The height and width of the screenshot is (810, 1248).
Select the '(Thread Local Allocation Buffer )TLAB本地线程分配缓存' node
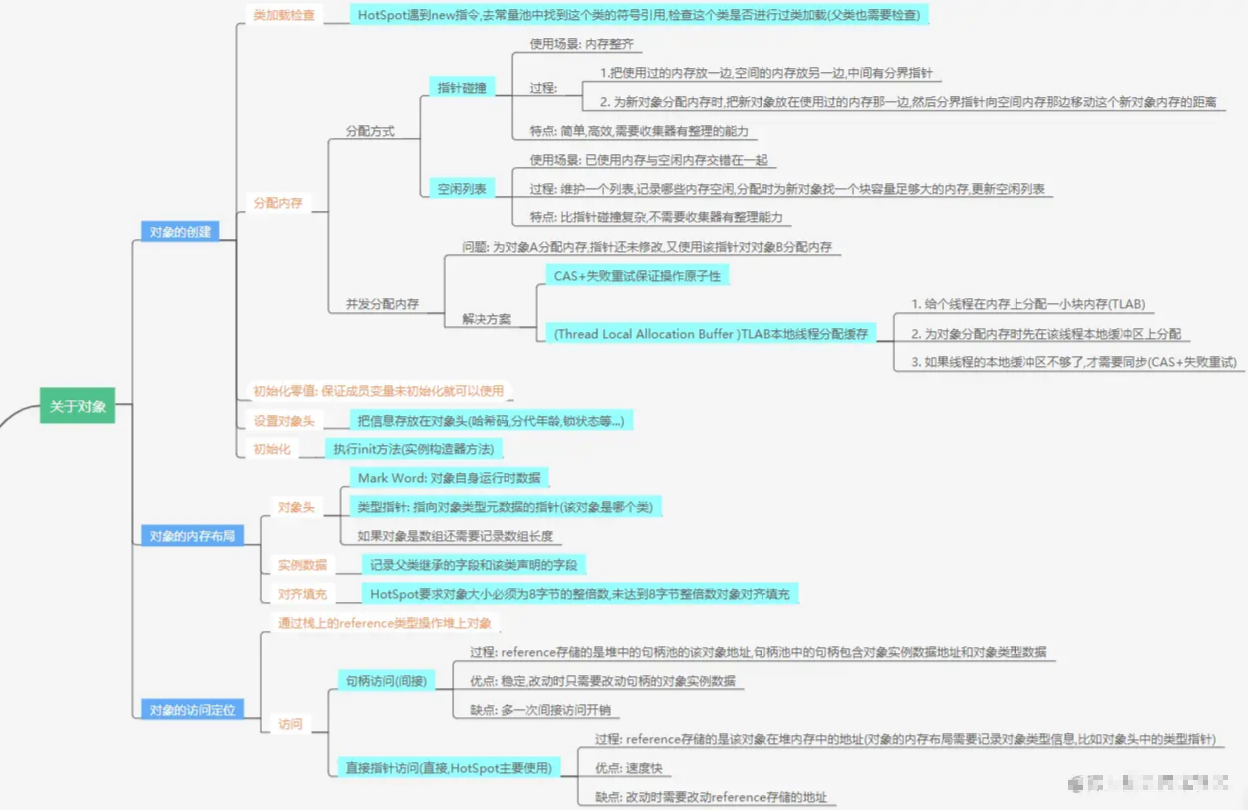tap(710, 334)
